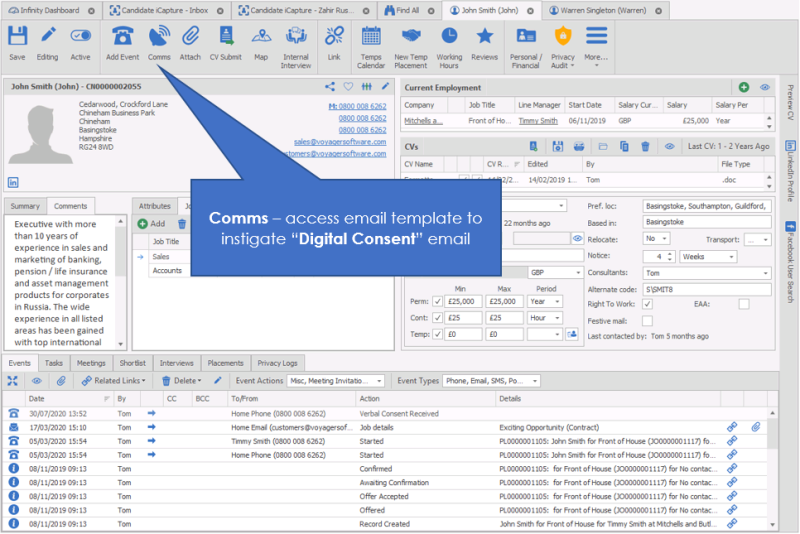Add new Current Employment with green plus
800x534 pixels.
pos(743,88)
